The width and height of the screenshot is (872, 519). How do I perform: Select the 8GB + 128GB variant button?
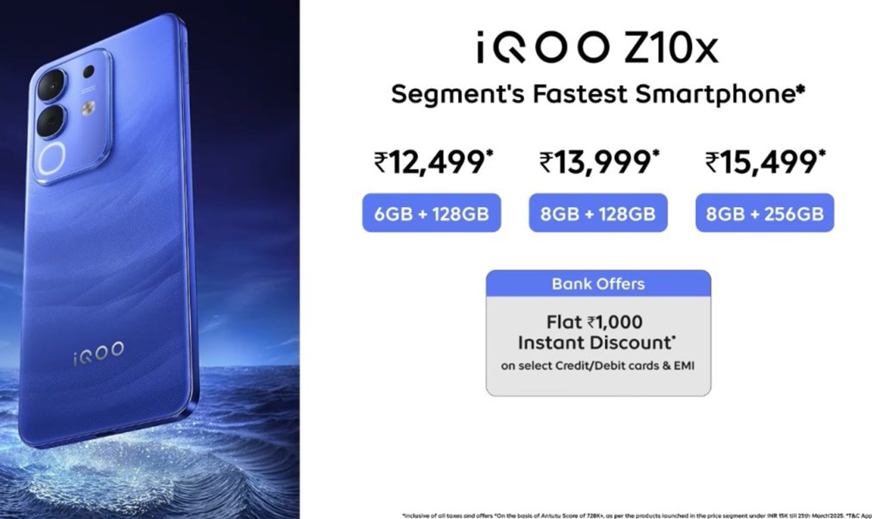coord(598,213)
